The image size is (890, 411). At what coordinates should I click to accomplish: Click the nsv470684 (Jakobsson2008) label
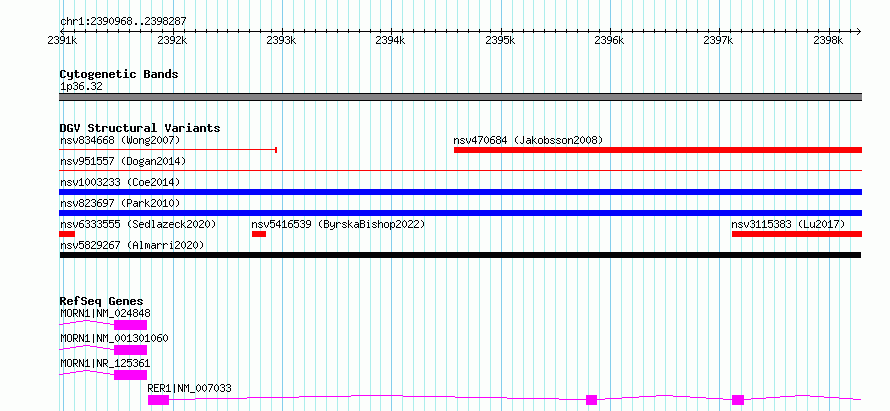click(x=527, y=140)
